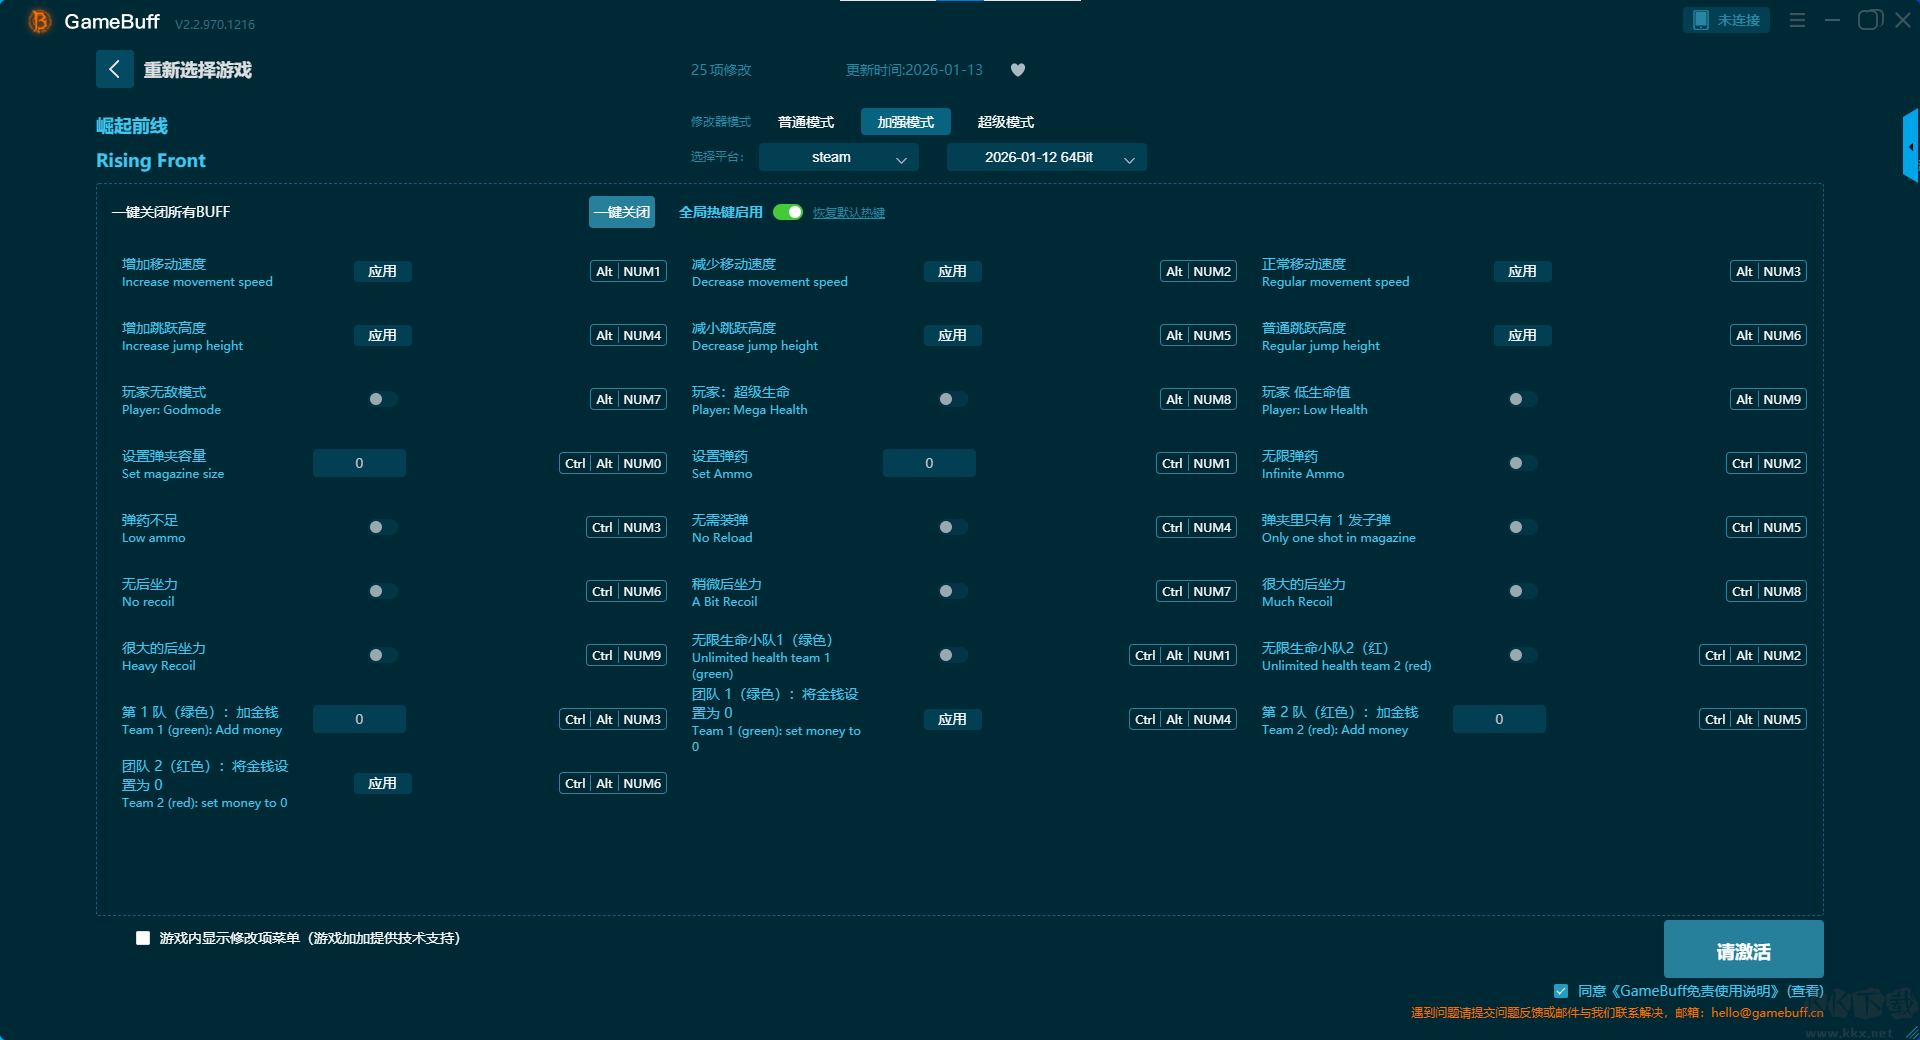
Task: Apply Team 1 green set money to 0
Action: pyautogui.click(x=952, y=719)
